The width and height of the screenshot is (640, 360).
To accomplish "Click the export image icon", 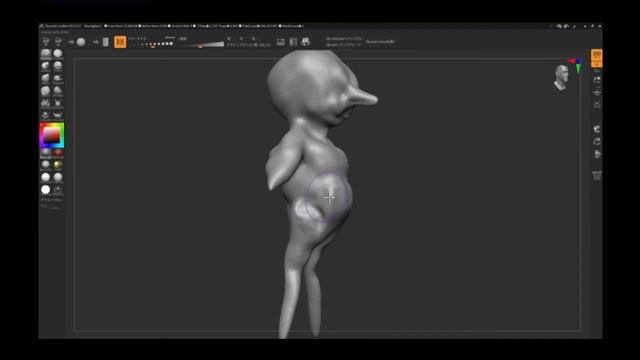I will point(281,42).
